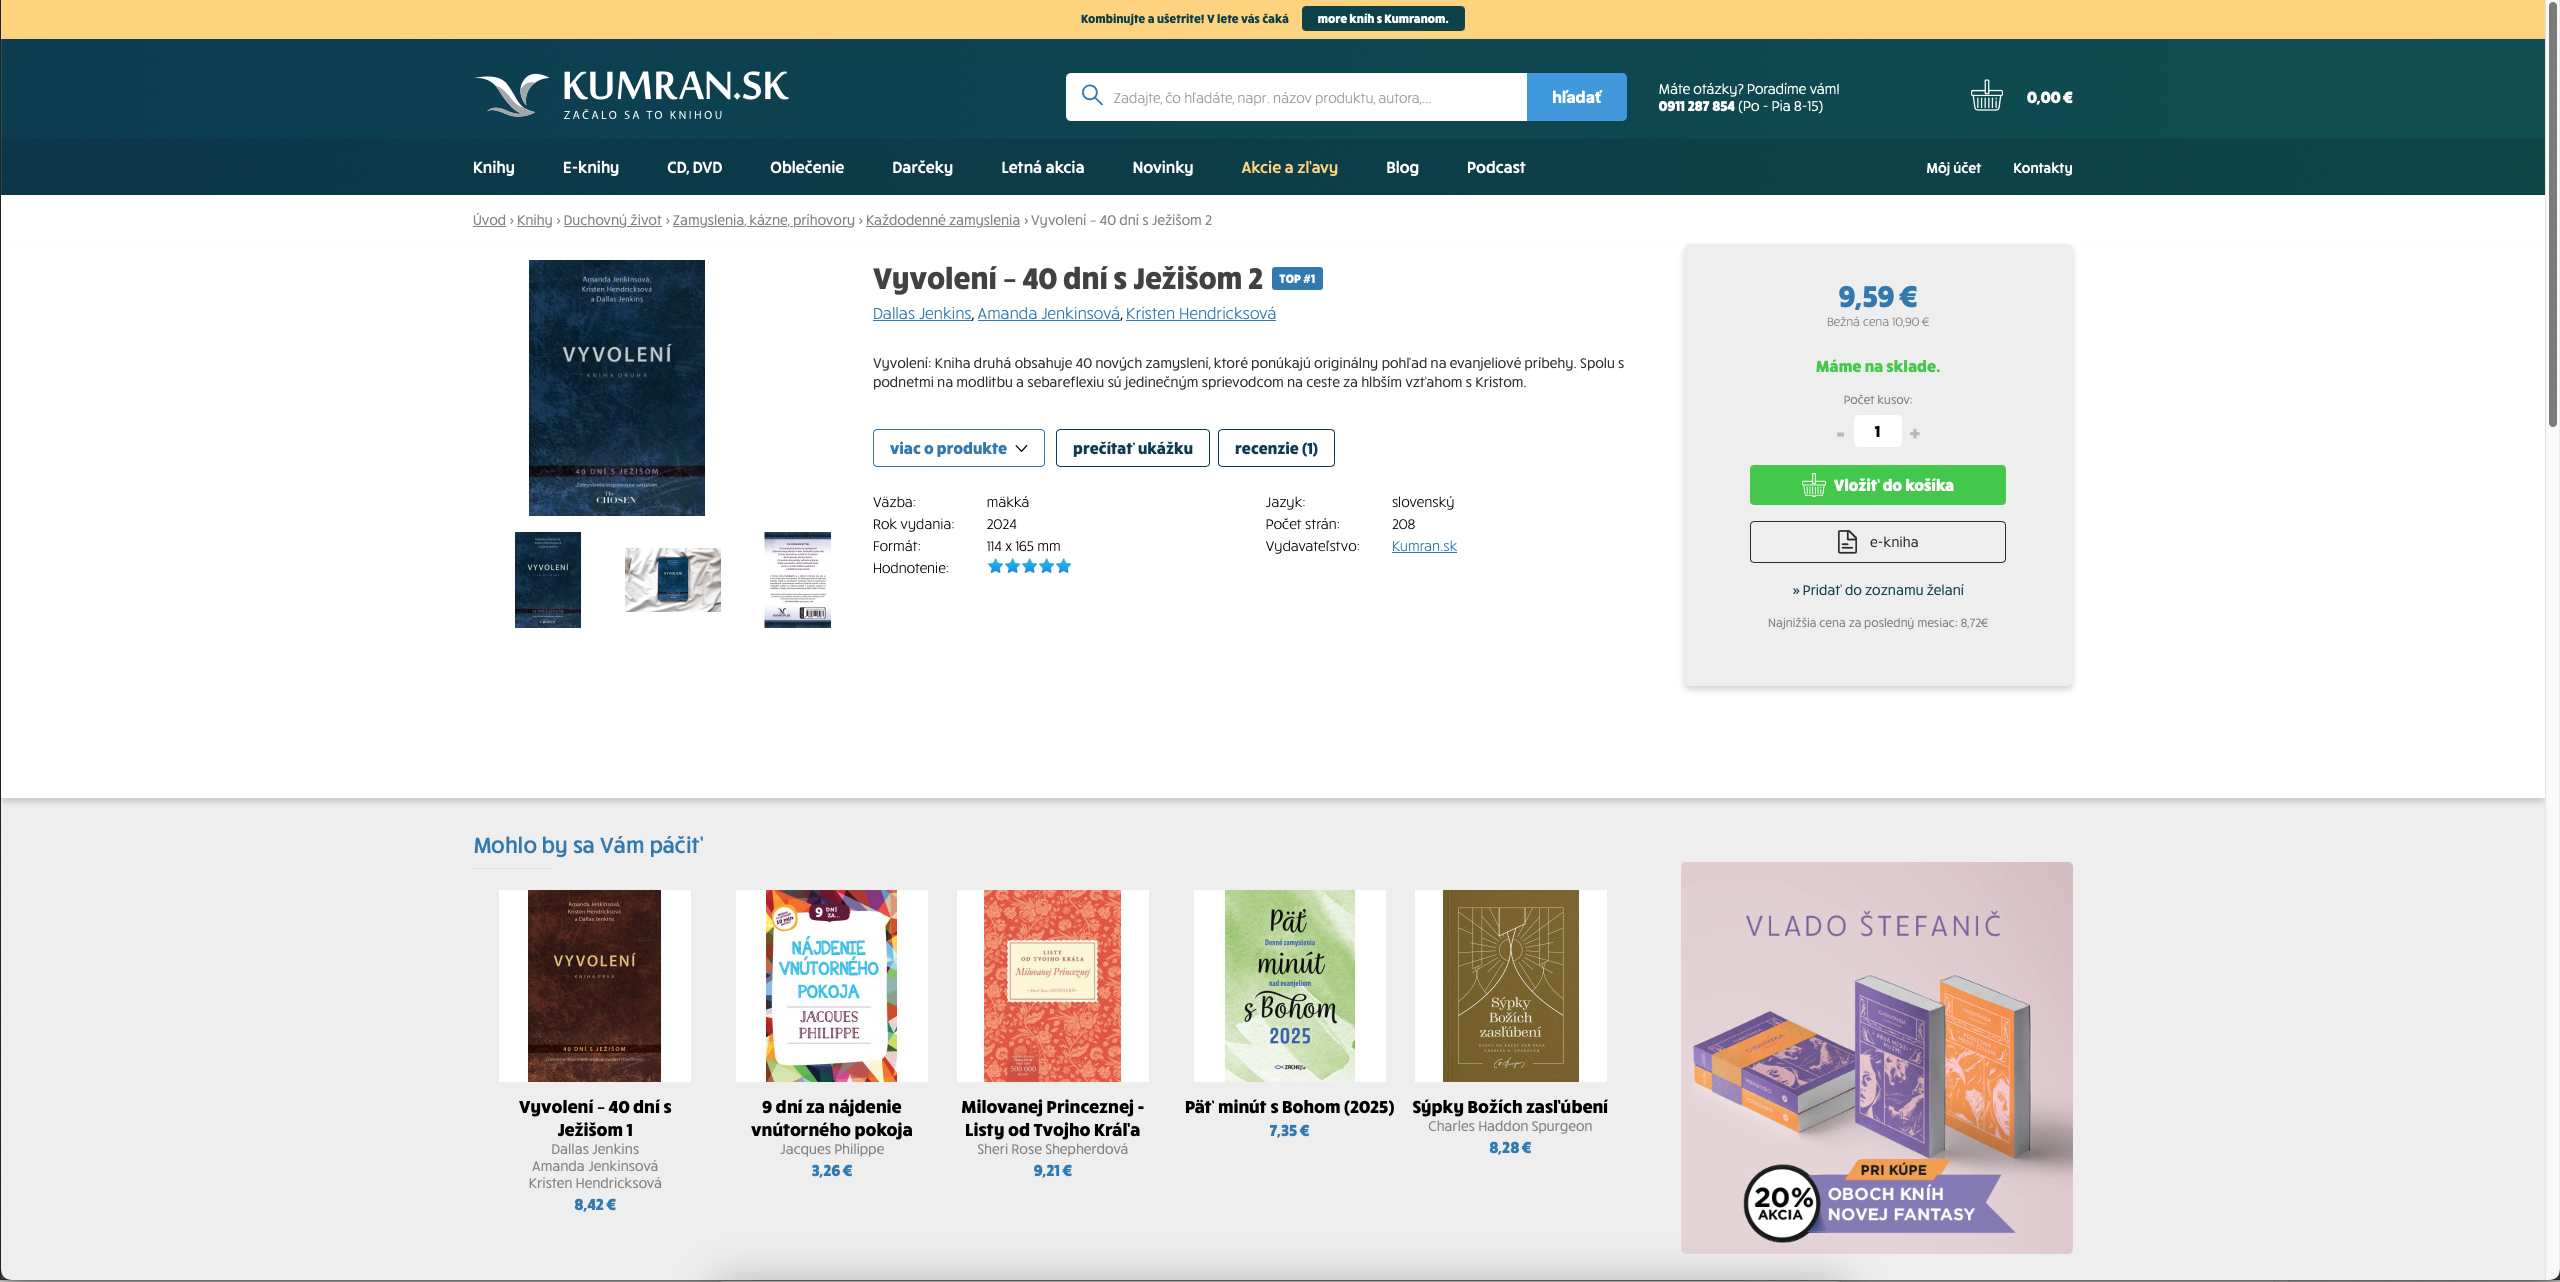Add the book with 'Vložiť do košíka'
Viewport: 2560px width, 1282px height.
coord(1877,485)
